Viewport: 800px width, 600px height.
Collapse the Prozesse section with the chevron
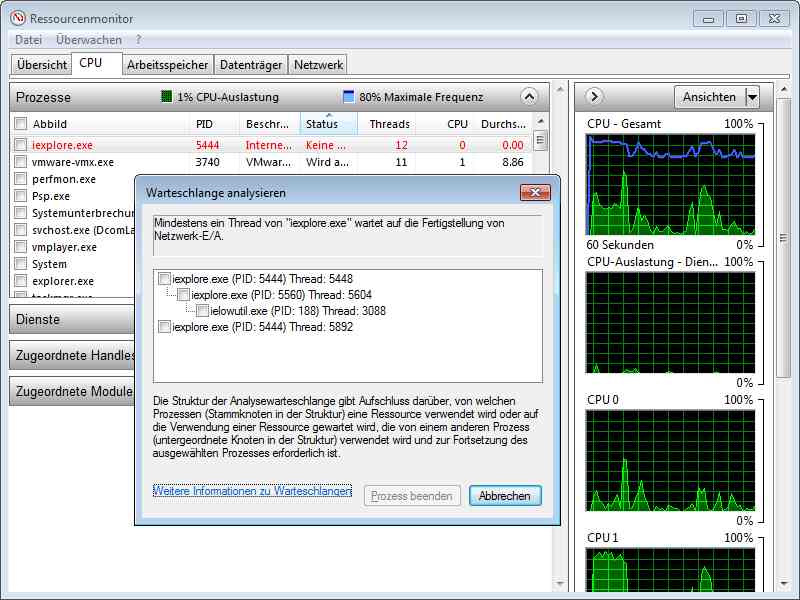(529, 97)
